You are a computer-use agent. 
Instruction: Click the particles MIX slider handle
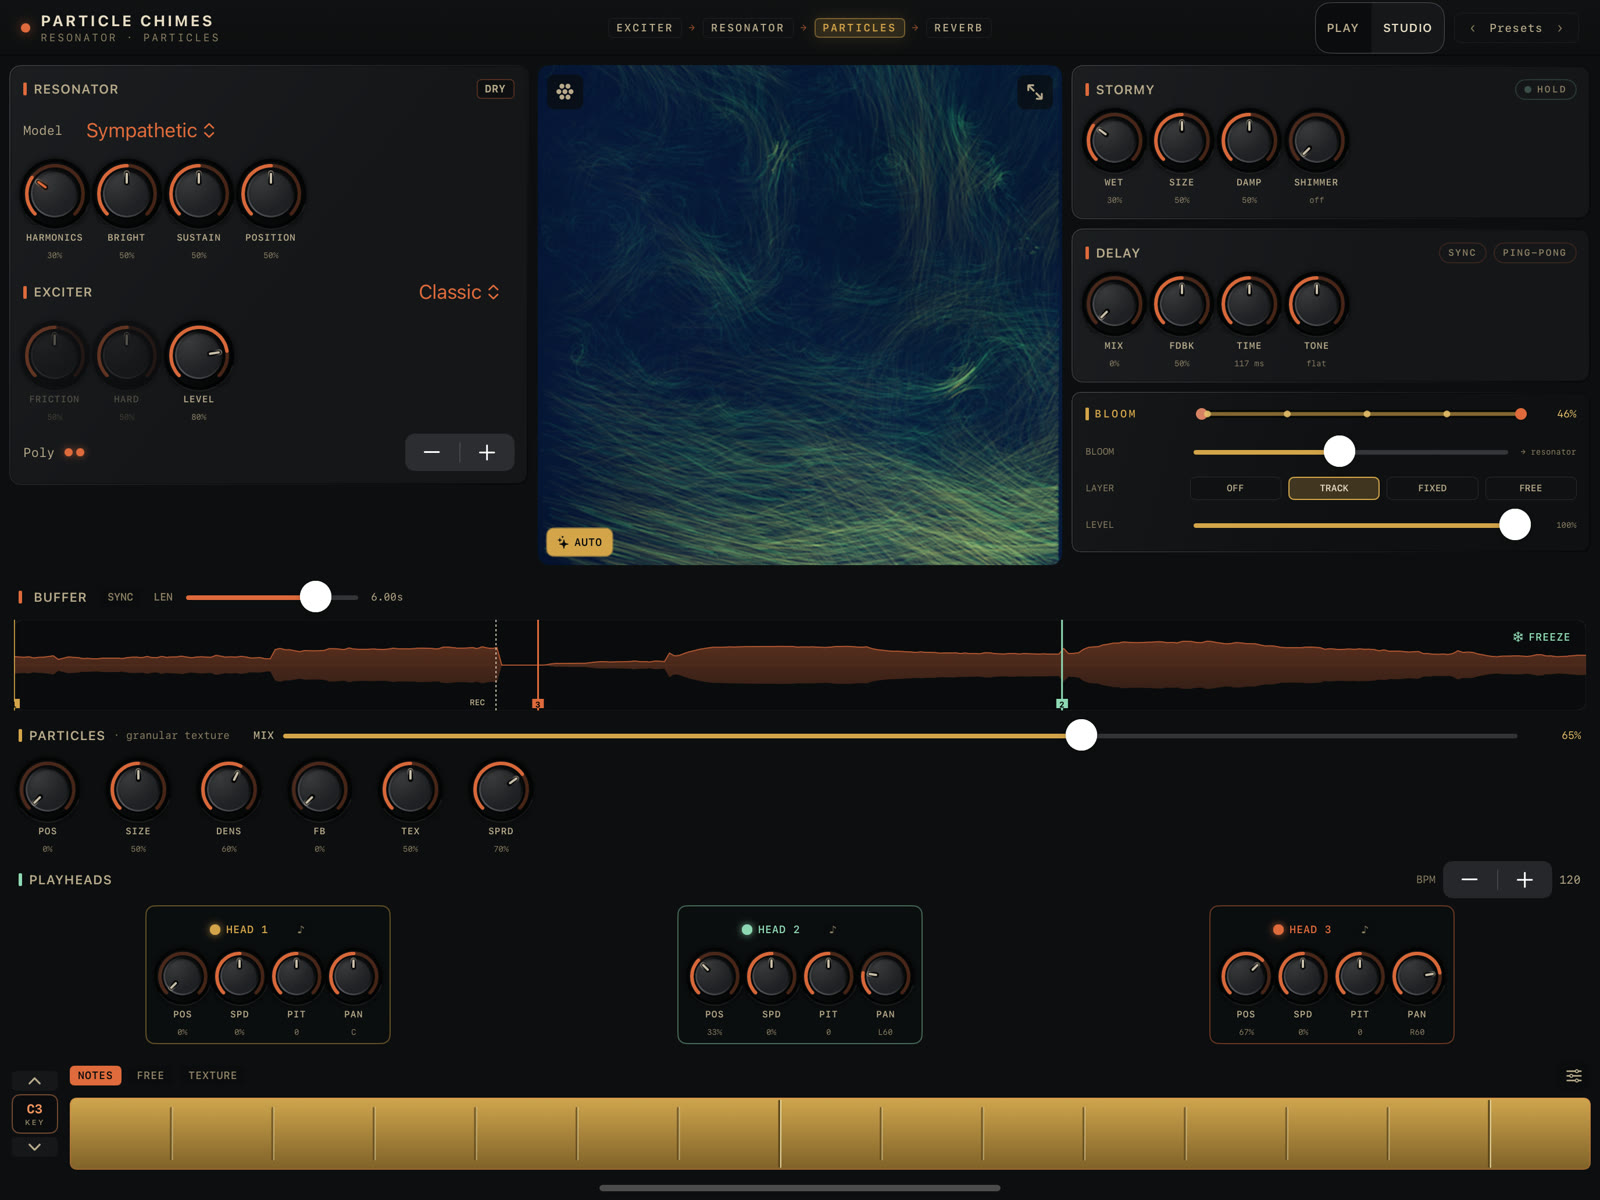pyautogui.click(x=1081, y=736)
